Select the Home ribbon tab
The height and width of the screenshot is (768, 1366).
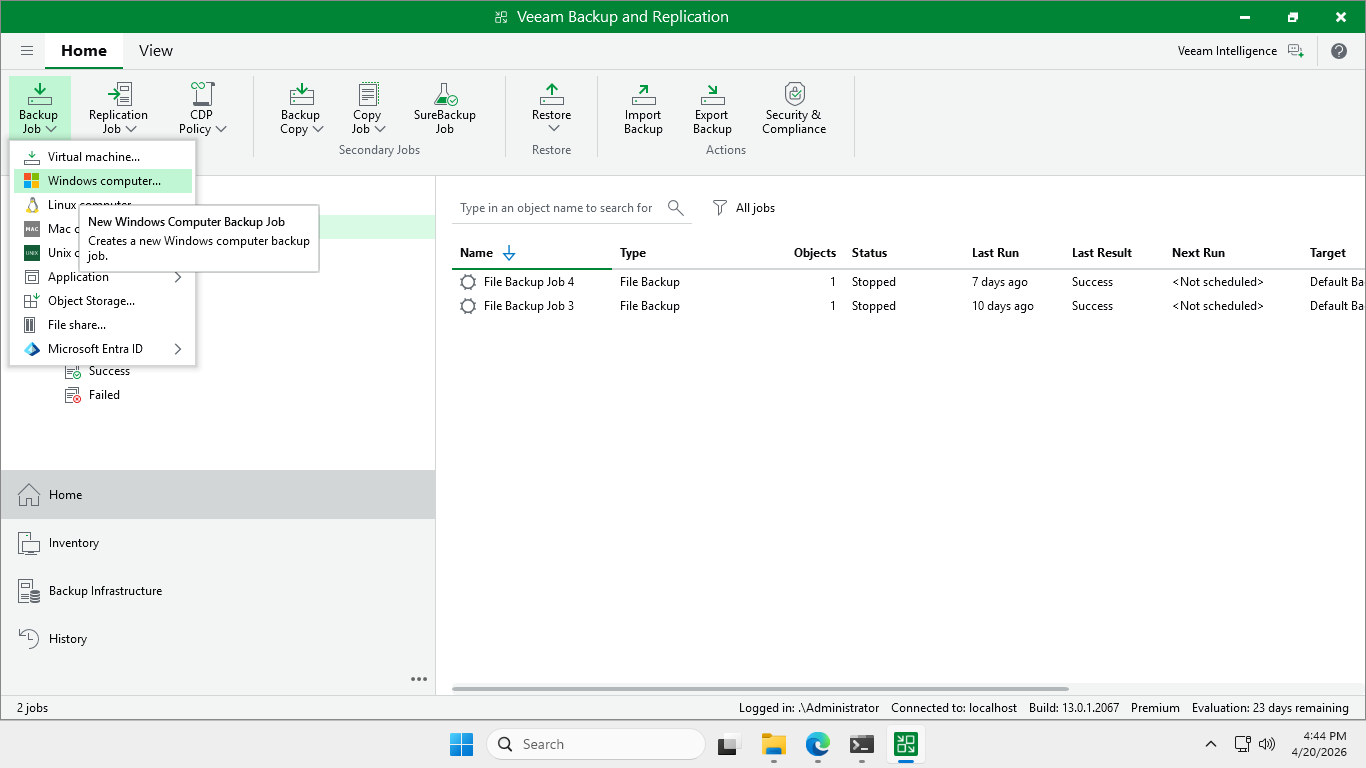click(x=84, y=51)
